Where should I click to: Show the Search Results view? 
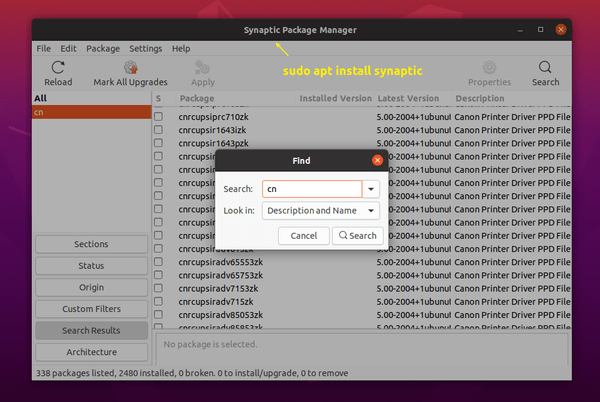click(x=91, y=330)
